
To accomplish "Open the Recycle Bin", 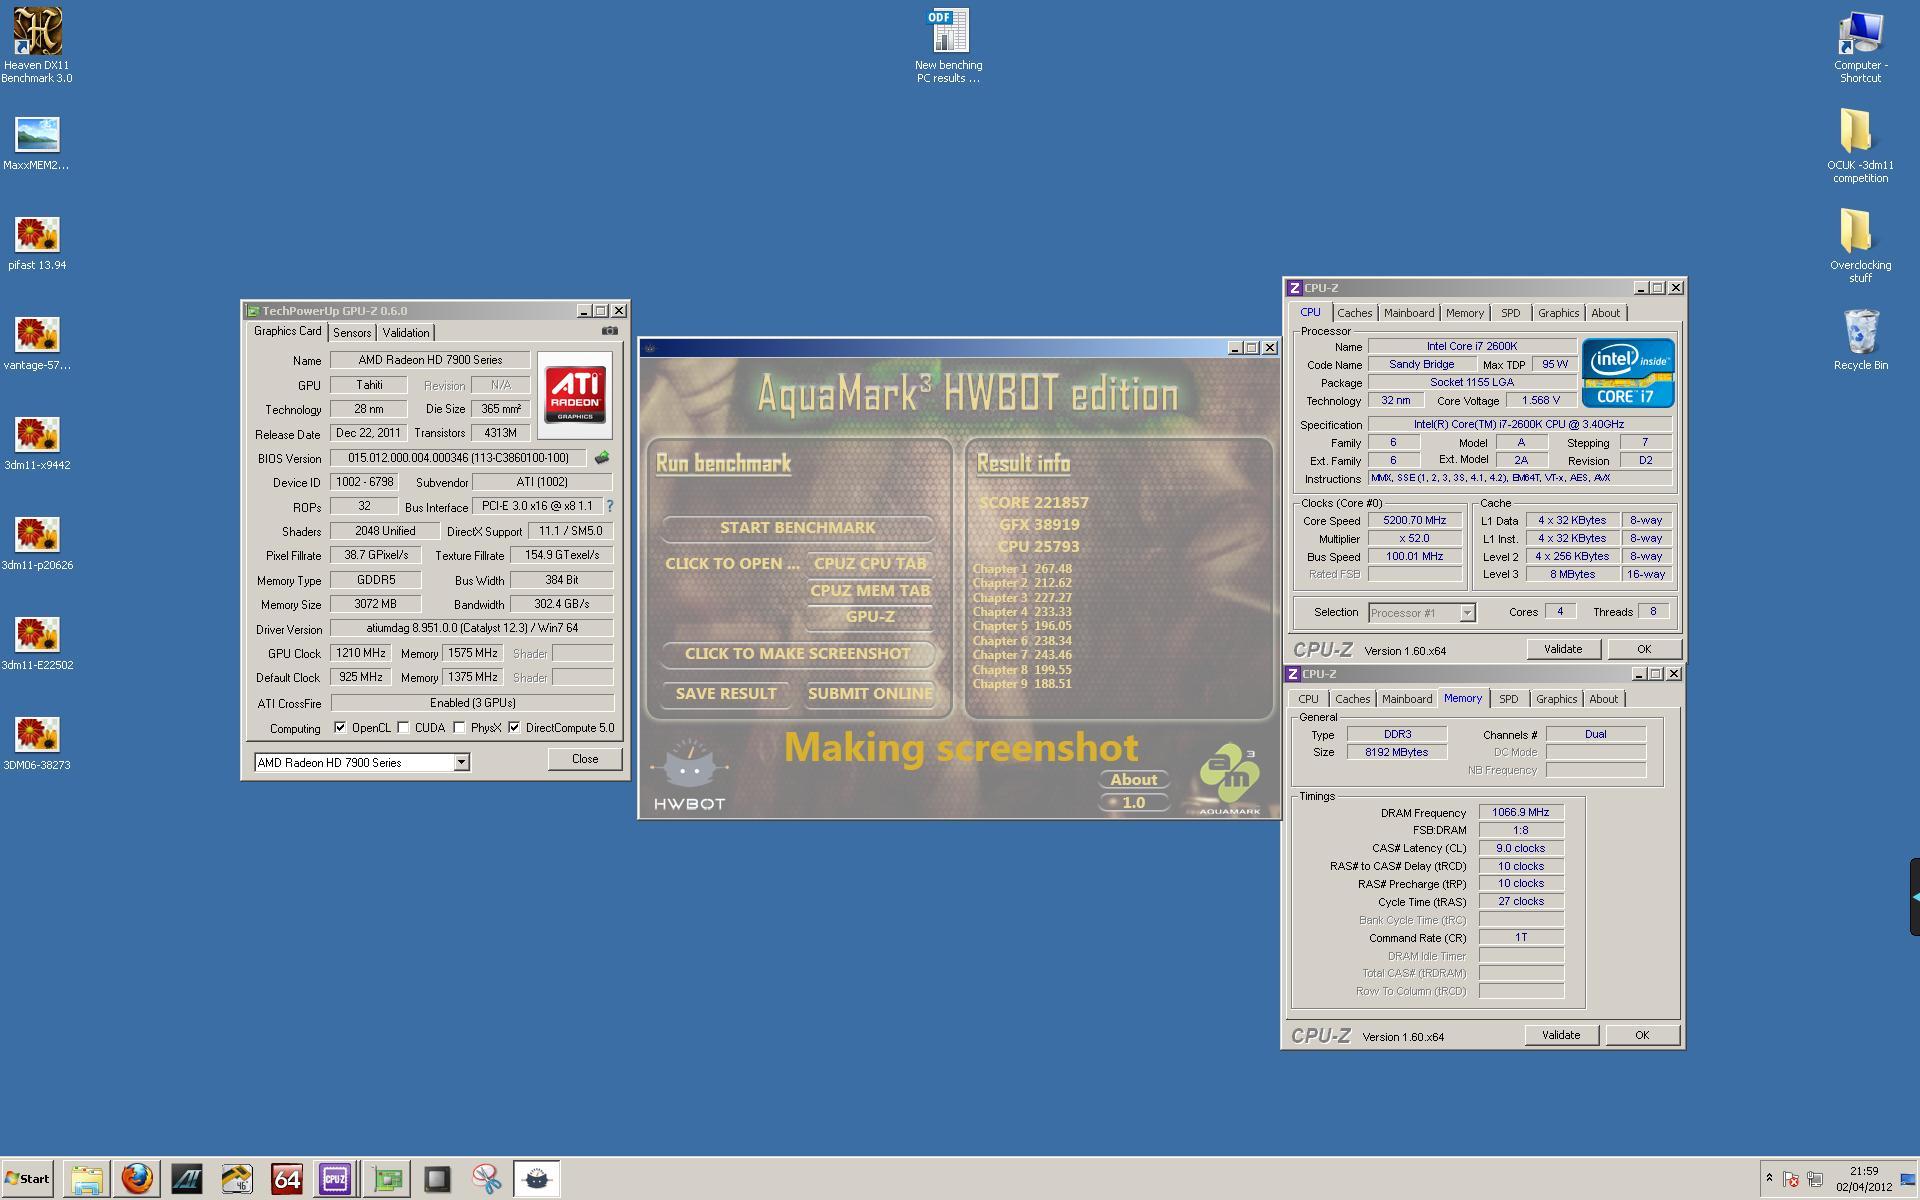I will 1860,341.
